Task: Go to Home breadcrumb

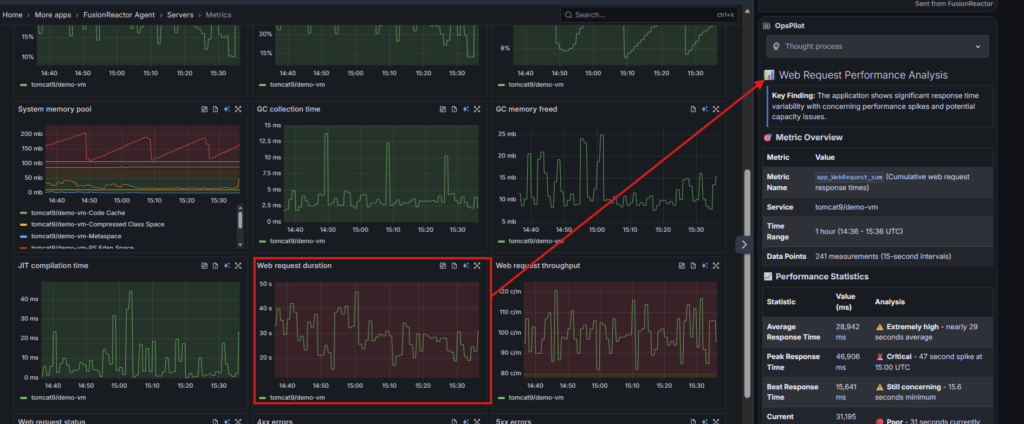Action: (x=12, y=14)
